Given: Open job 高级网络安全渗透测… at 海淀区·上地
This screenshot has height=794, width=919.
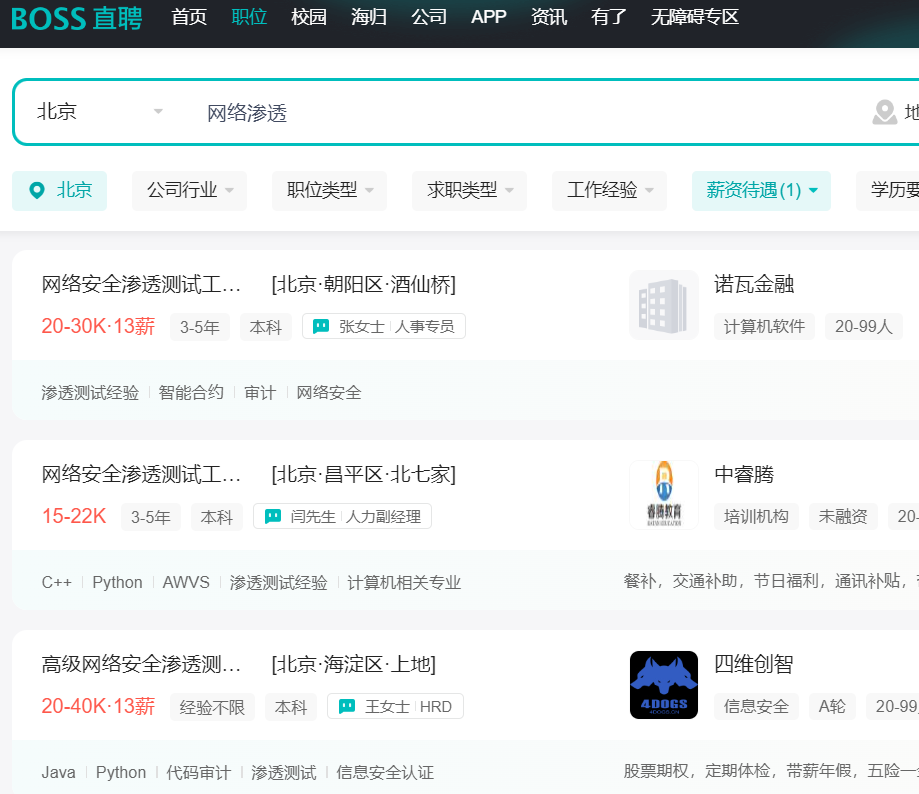Looking at the screenshot, I should (141, 664).
